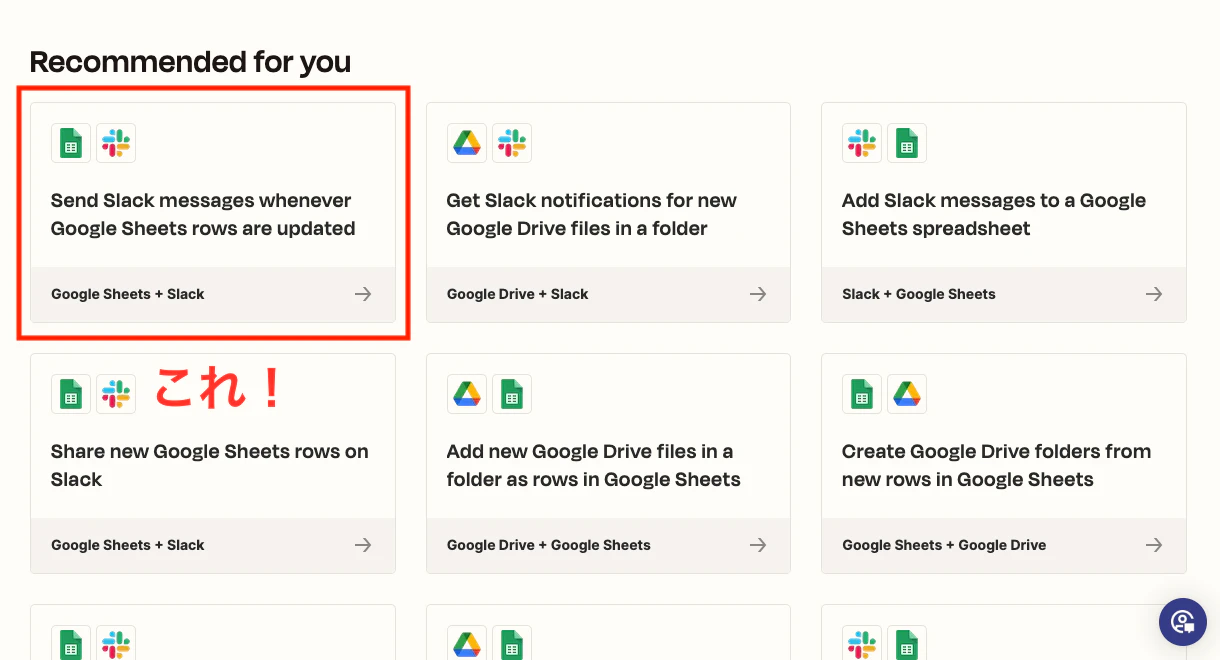1220x660 pixels.
Task: Click Slack icon in 'Add Slack messages' card
Action: tap(862, 143)
